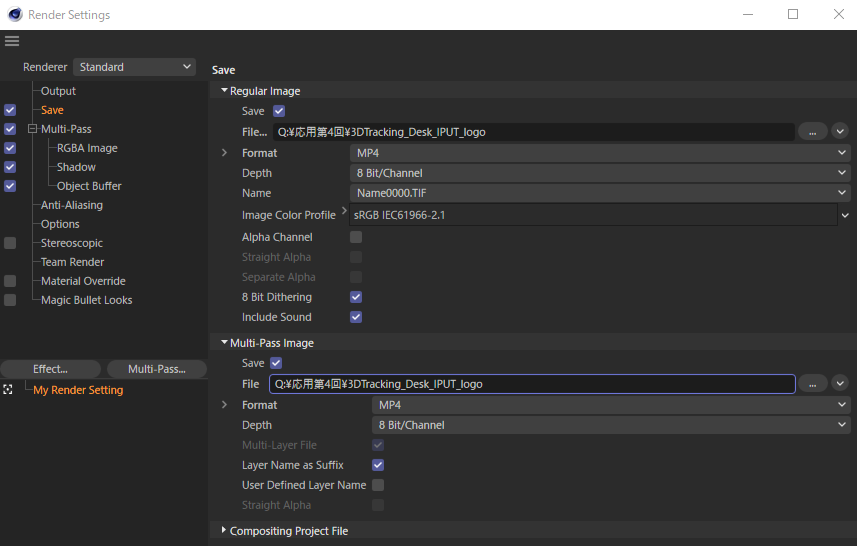Toggle Stereoscopic checkbox in sidebar
Image resolution: width=857 pixels, height=546 pixels.
point(10,243)
